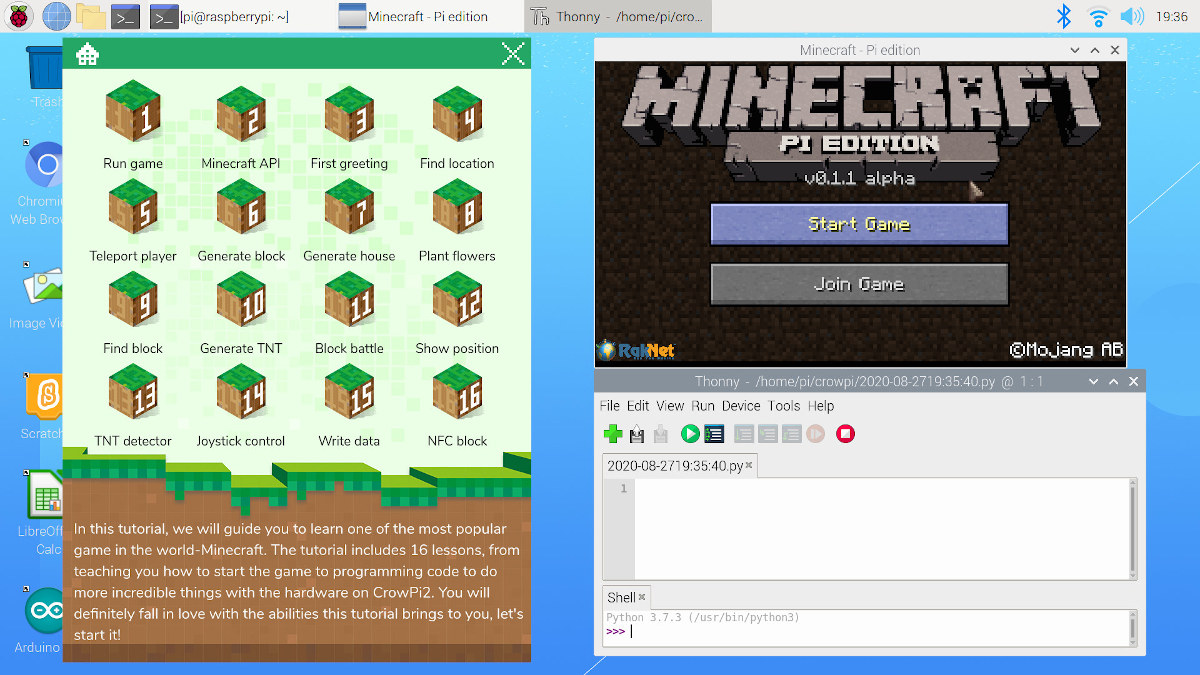Open lesson 11 Block battle icon

coord(349,300)
